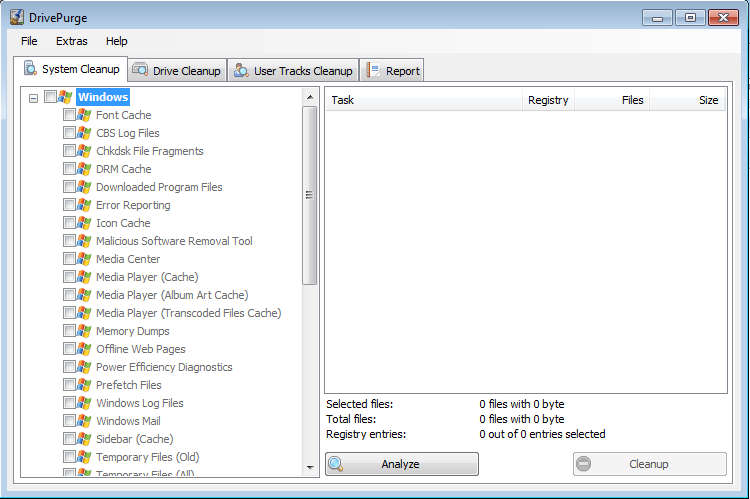Click the flag icon next to Media Player (Cache)
The image size is (750, 499).
coord(84,277)
